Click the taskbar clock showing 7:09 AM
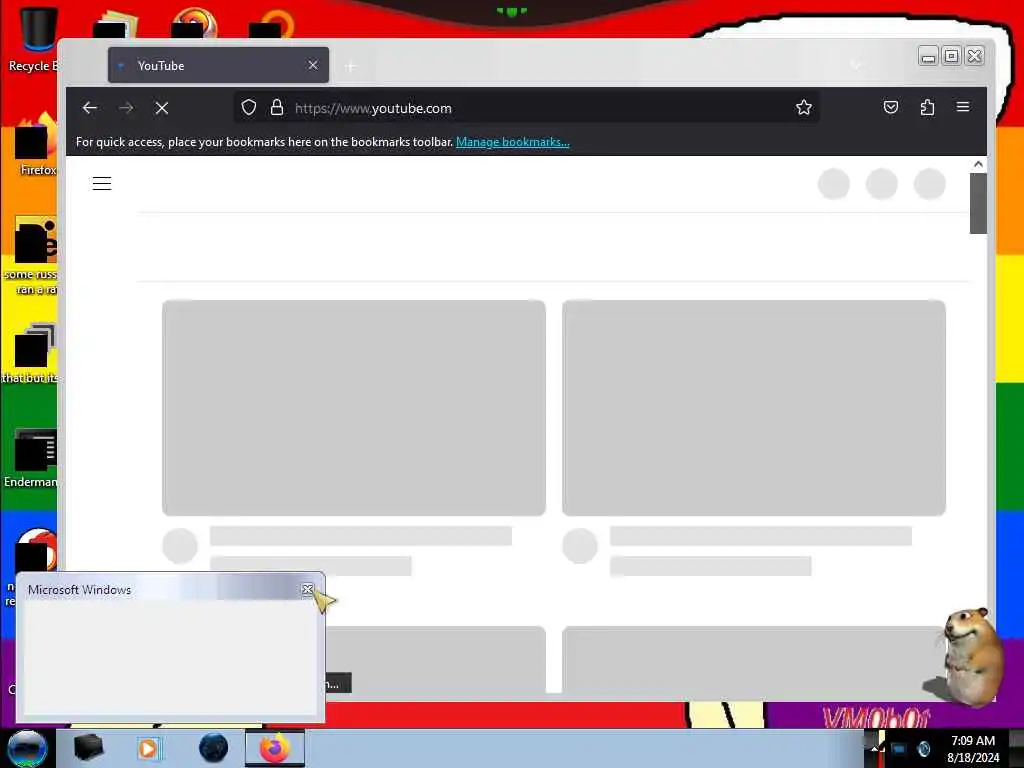The height and width of the screenshot is (768, 1024). click(973, 748)
